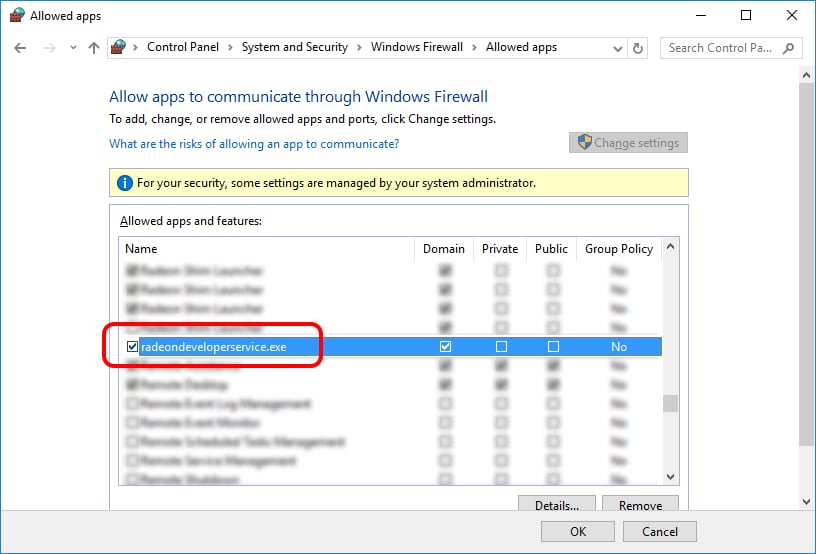Click the scroll down arrow in apps list
This screenshot has height=554, width=816.
[671, 477]
